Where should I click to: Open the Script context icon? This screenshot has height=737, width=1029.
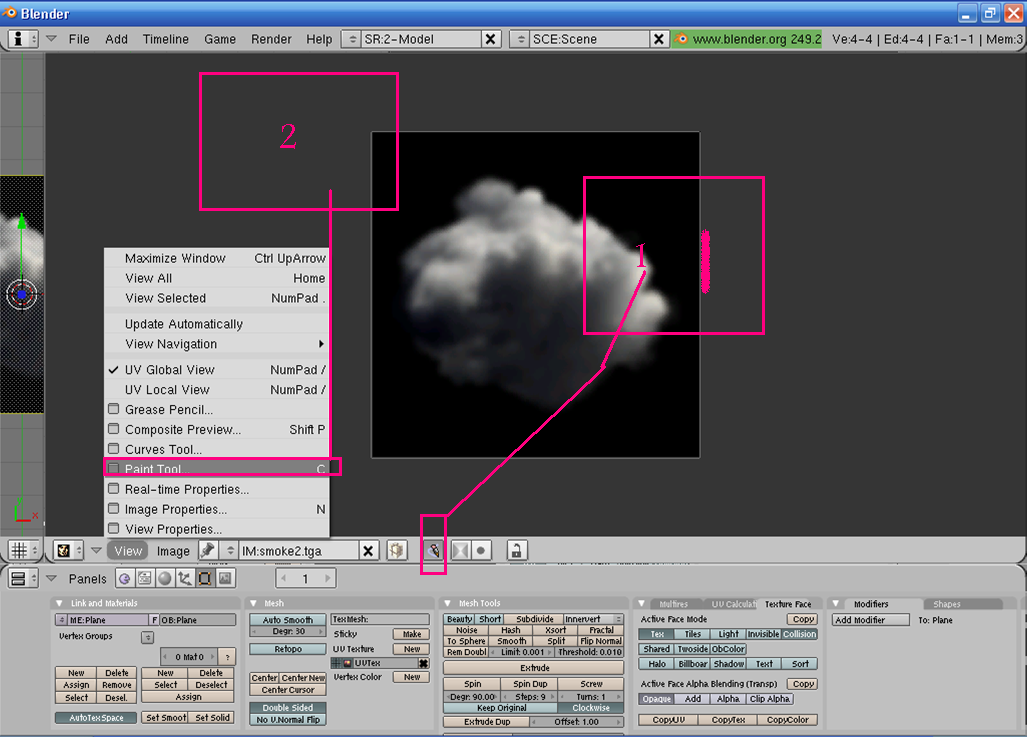click(x=144, y=578)
